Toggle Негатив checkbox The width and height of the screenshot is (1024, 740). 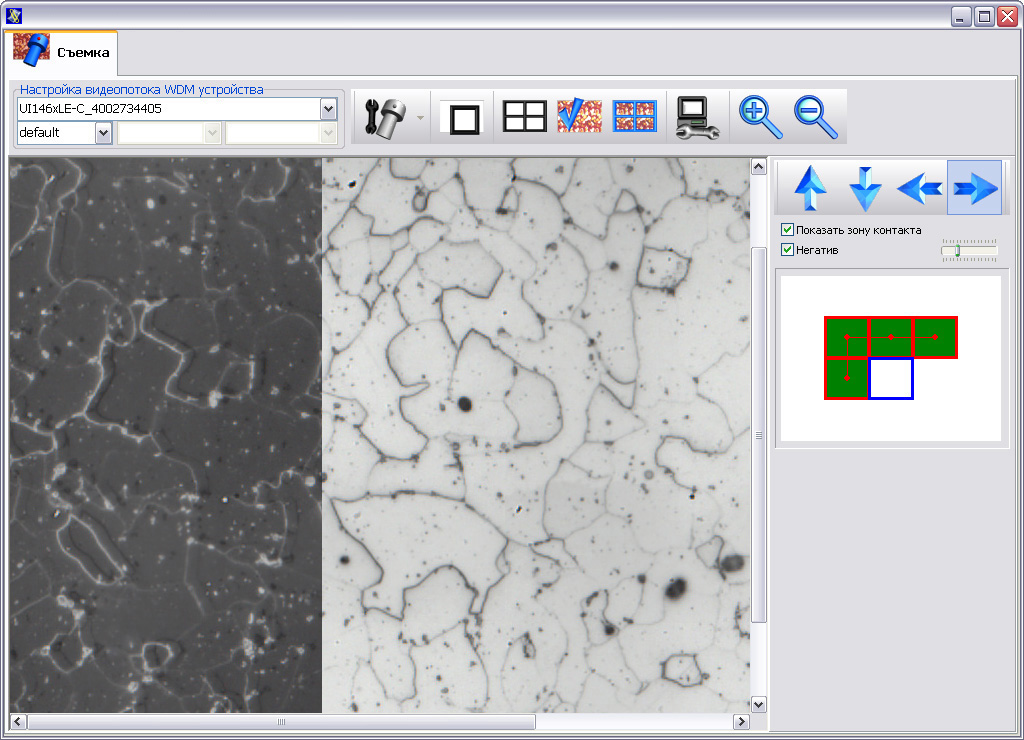pyautogui.click(x=788, y=249)
